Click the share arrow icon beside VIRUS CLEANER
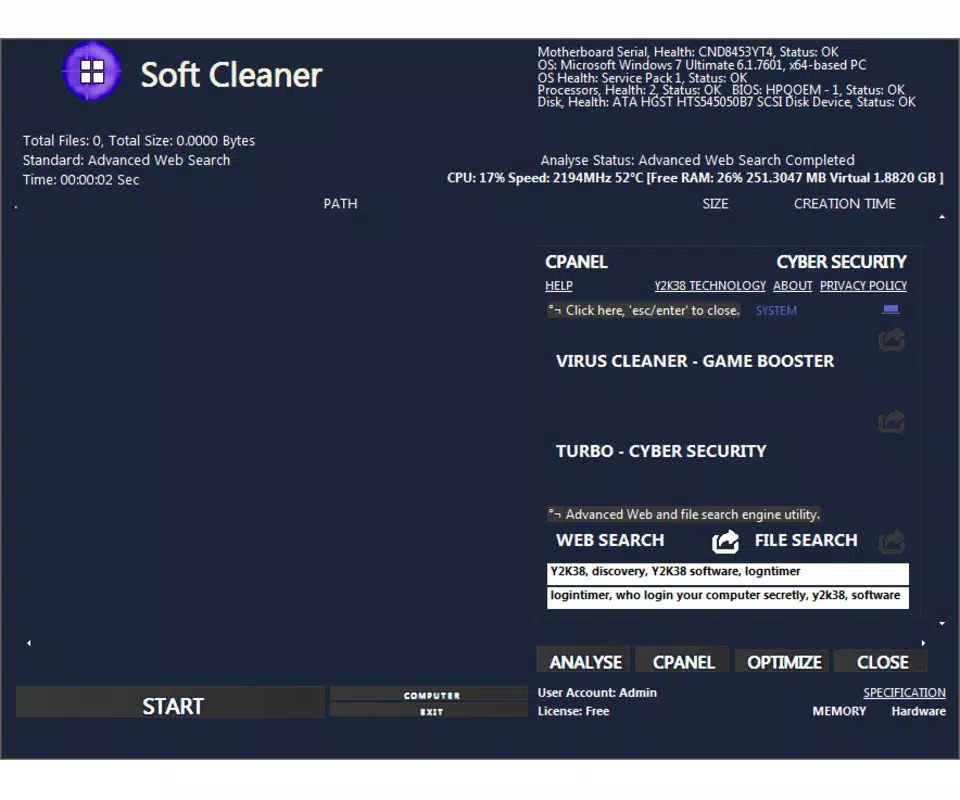The image size is (960, 800). click(891, 339)
